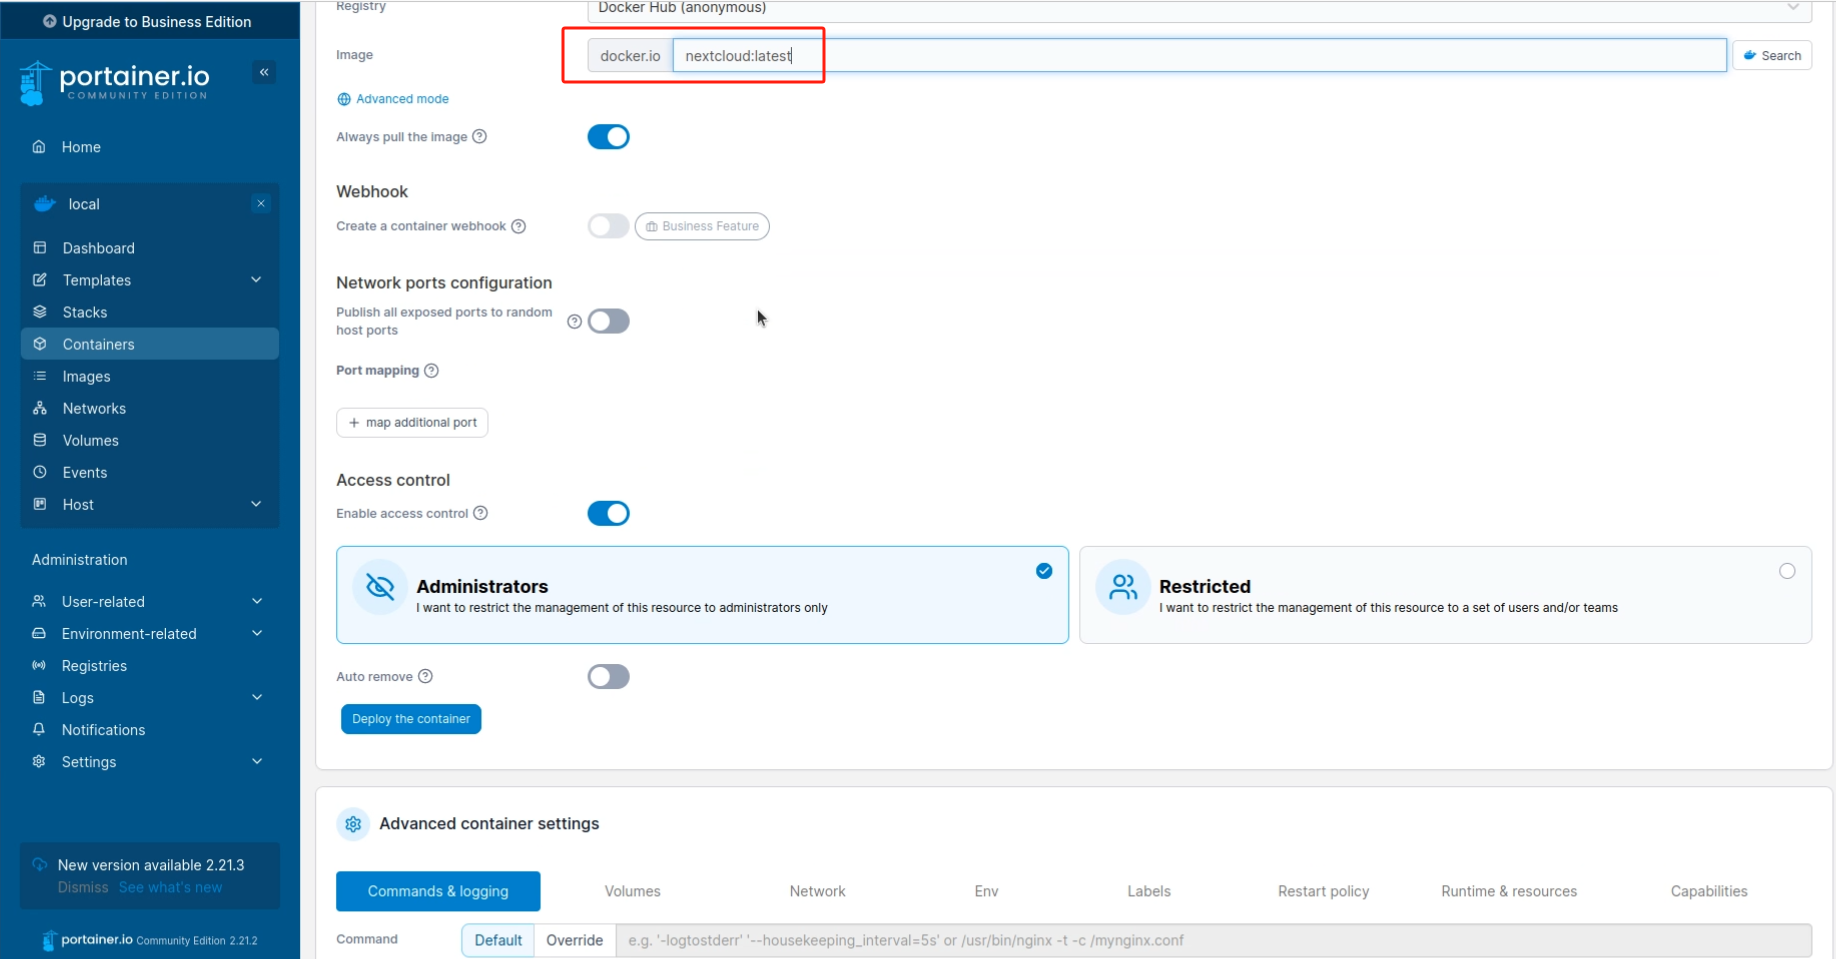This screenshot has height=959, width=1836.
Task: Click the Containers cube icon
Action: (x=40, y=344)
